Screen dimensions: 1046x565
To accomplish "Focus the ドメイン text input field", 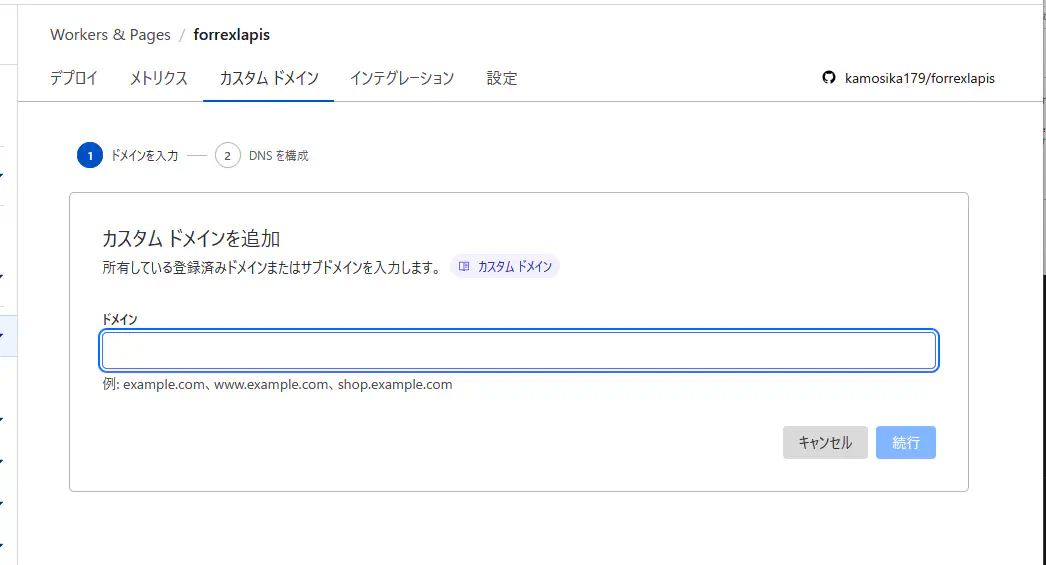I will pos(518,351).
